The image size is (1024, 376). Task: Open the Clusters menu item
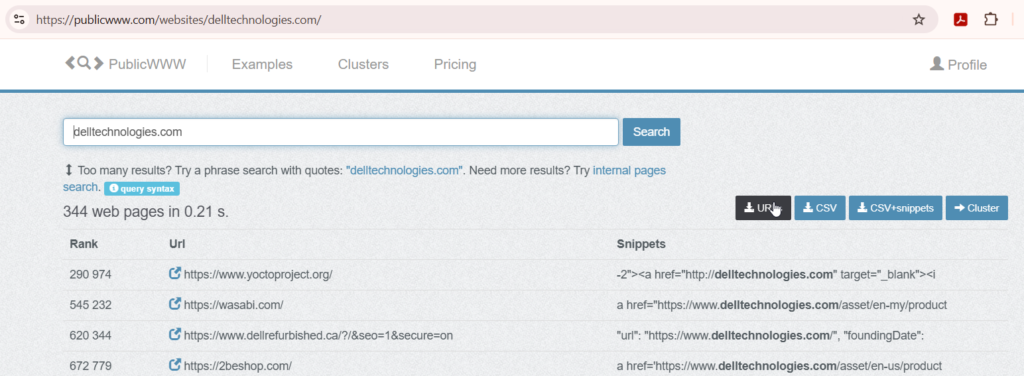pyautogui.click(x=363, y=65)
